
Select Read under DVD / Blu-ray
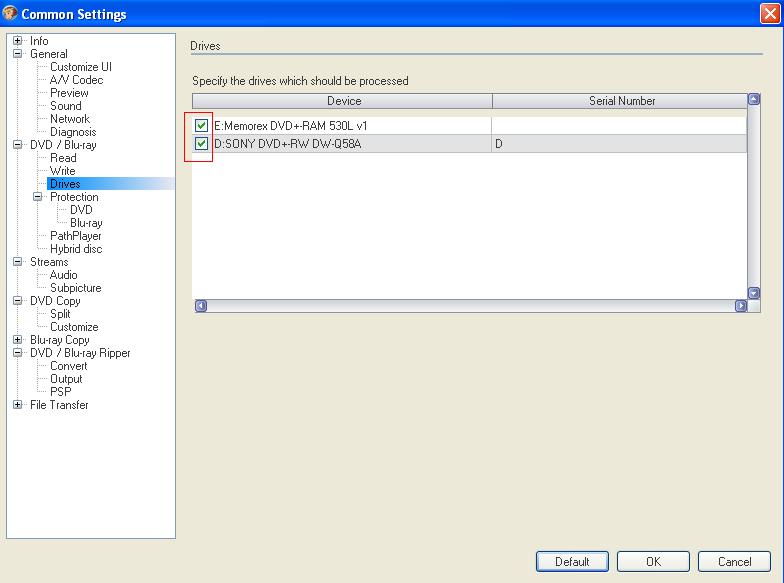tap(63, 158)
